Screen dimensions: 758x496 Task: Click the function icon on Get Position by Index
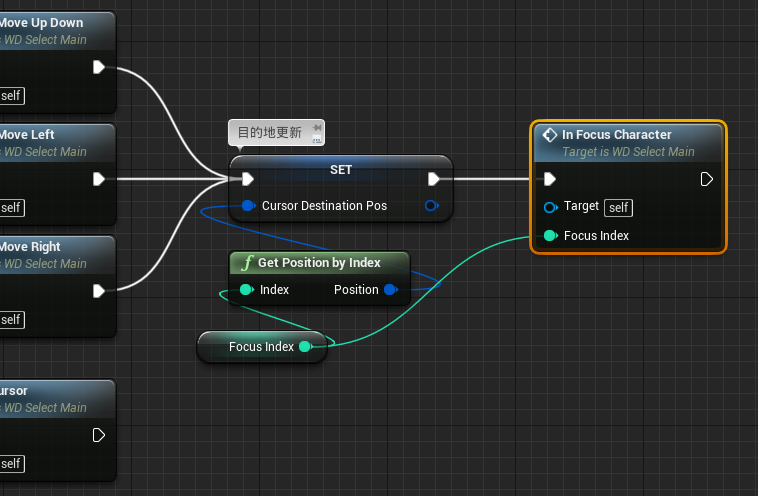[x=247, y=263]
